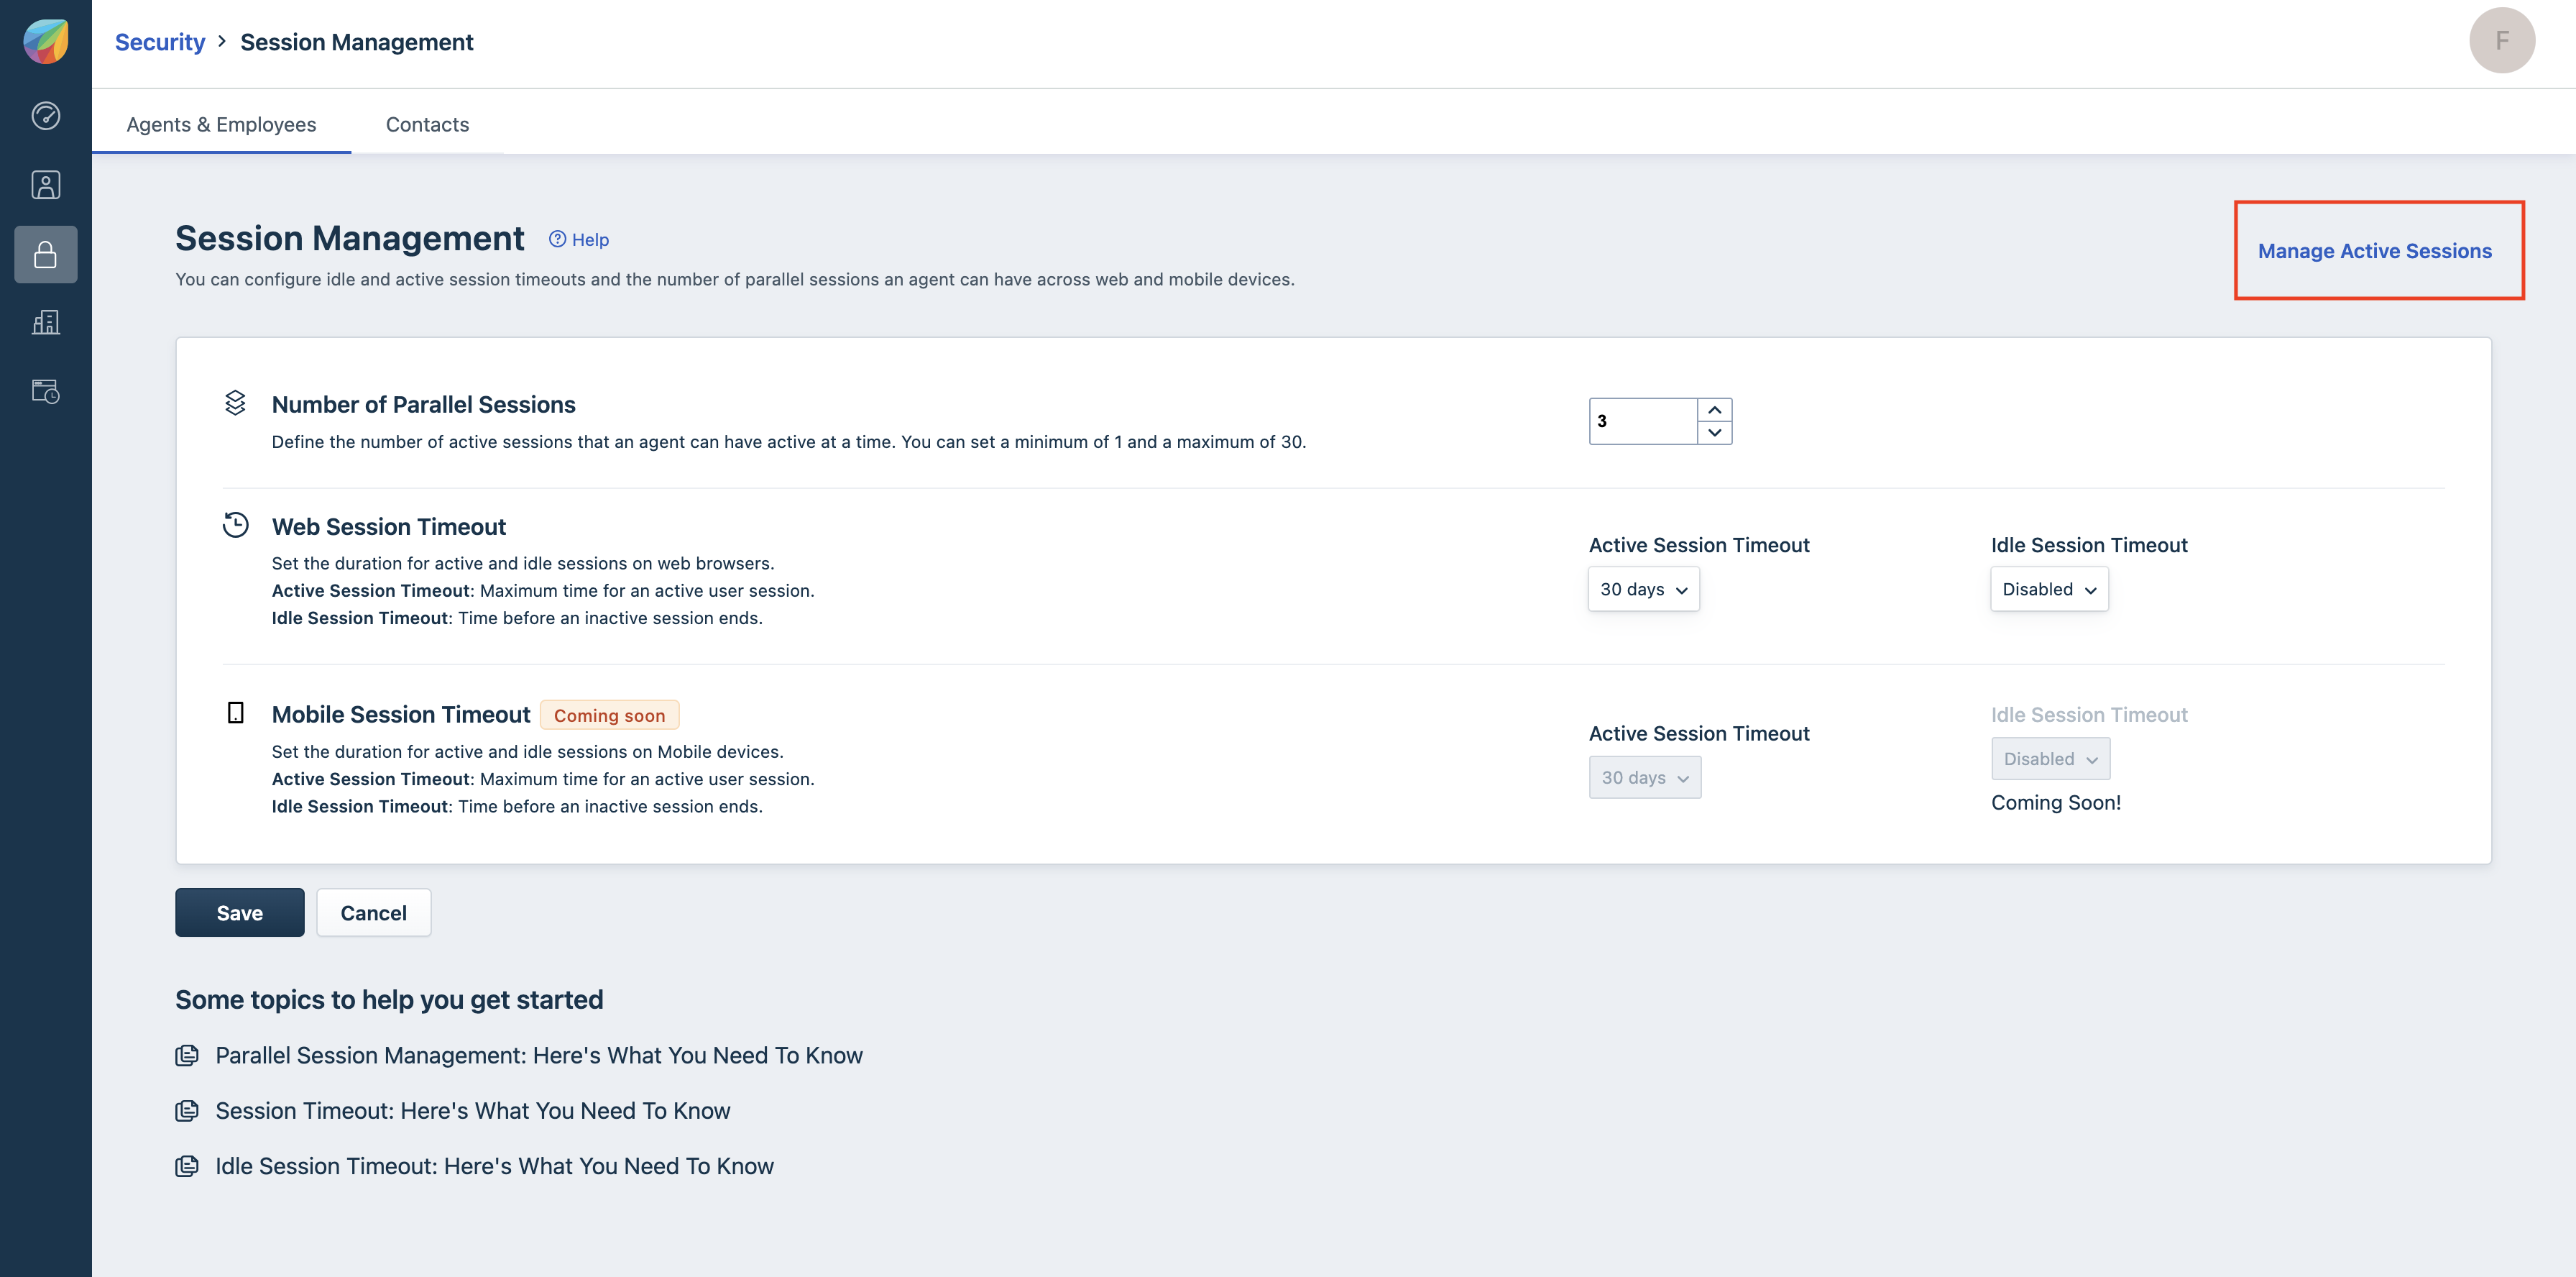The width and height of the screenshot is (2576, 1277).
Task: Open the dashboard gauge sidebar icon
Action: (46, 116)
